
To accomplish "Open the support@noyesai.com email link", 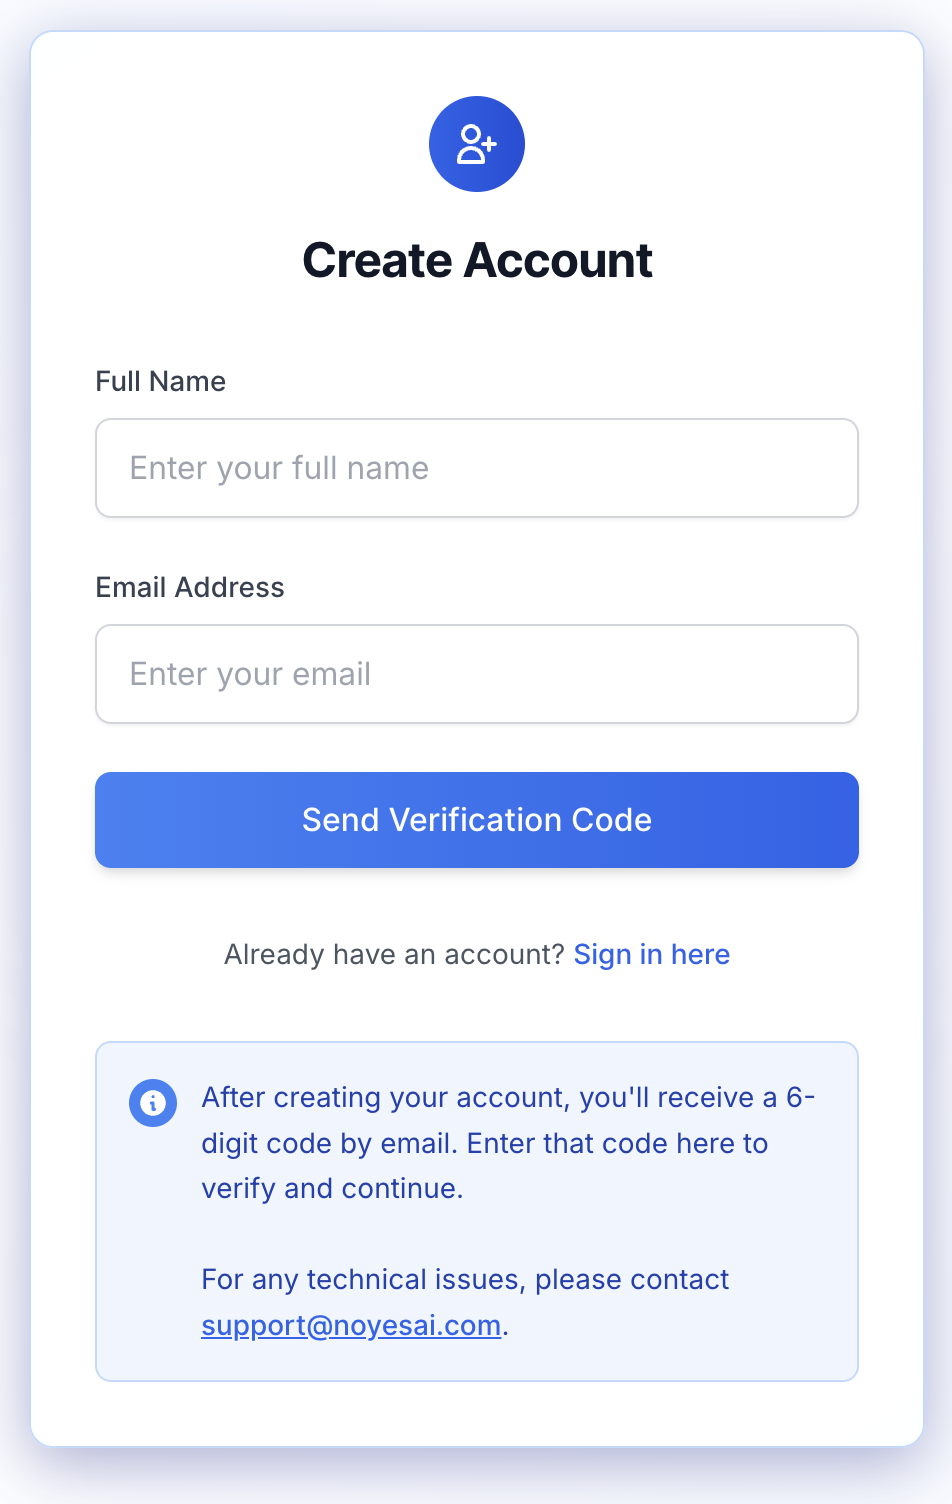I will pyautogui.click(x=351, y=1325).
